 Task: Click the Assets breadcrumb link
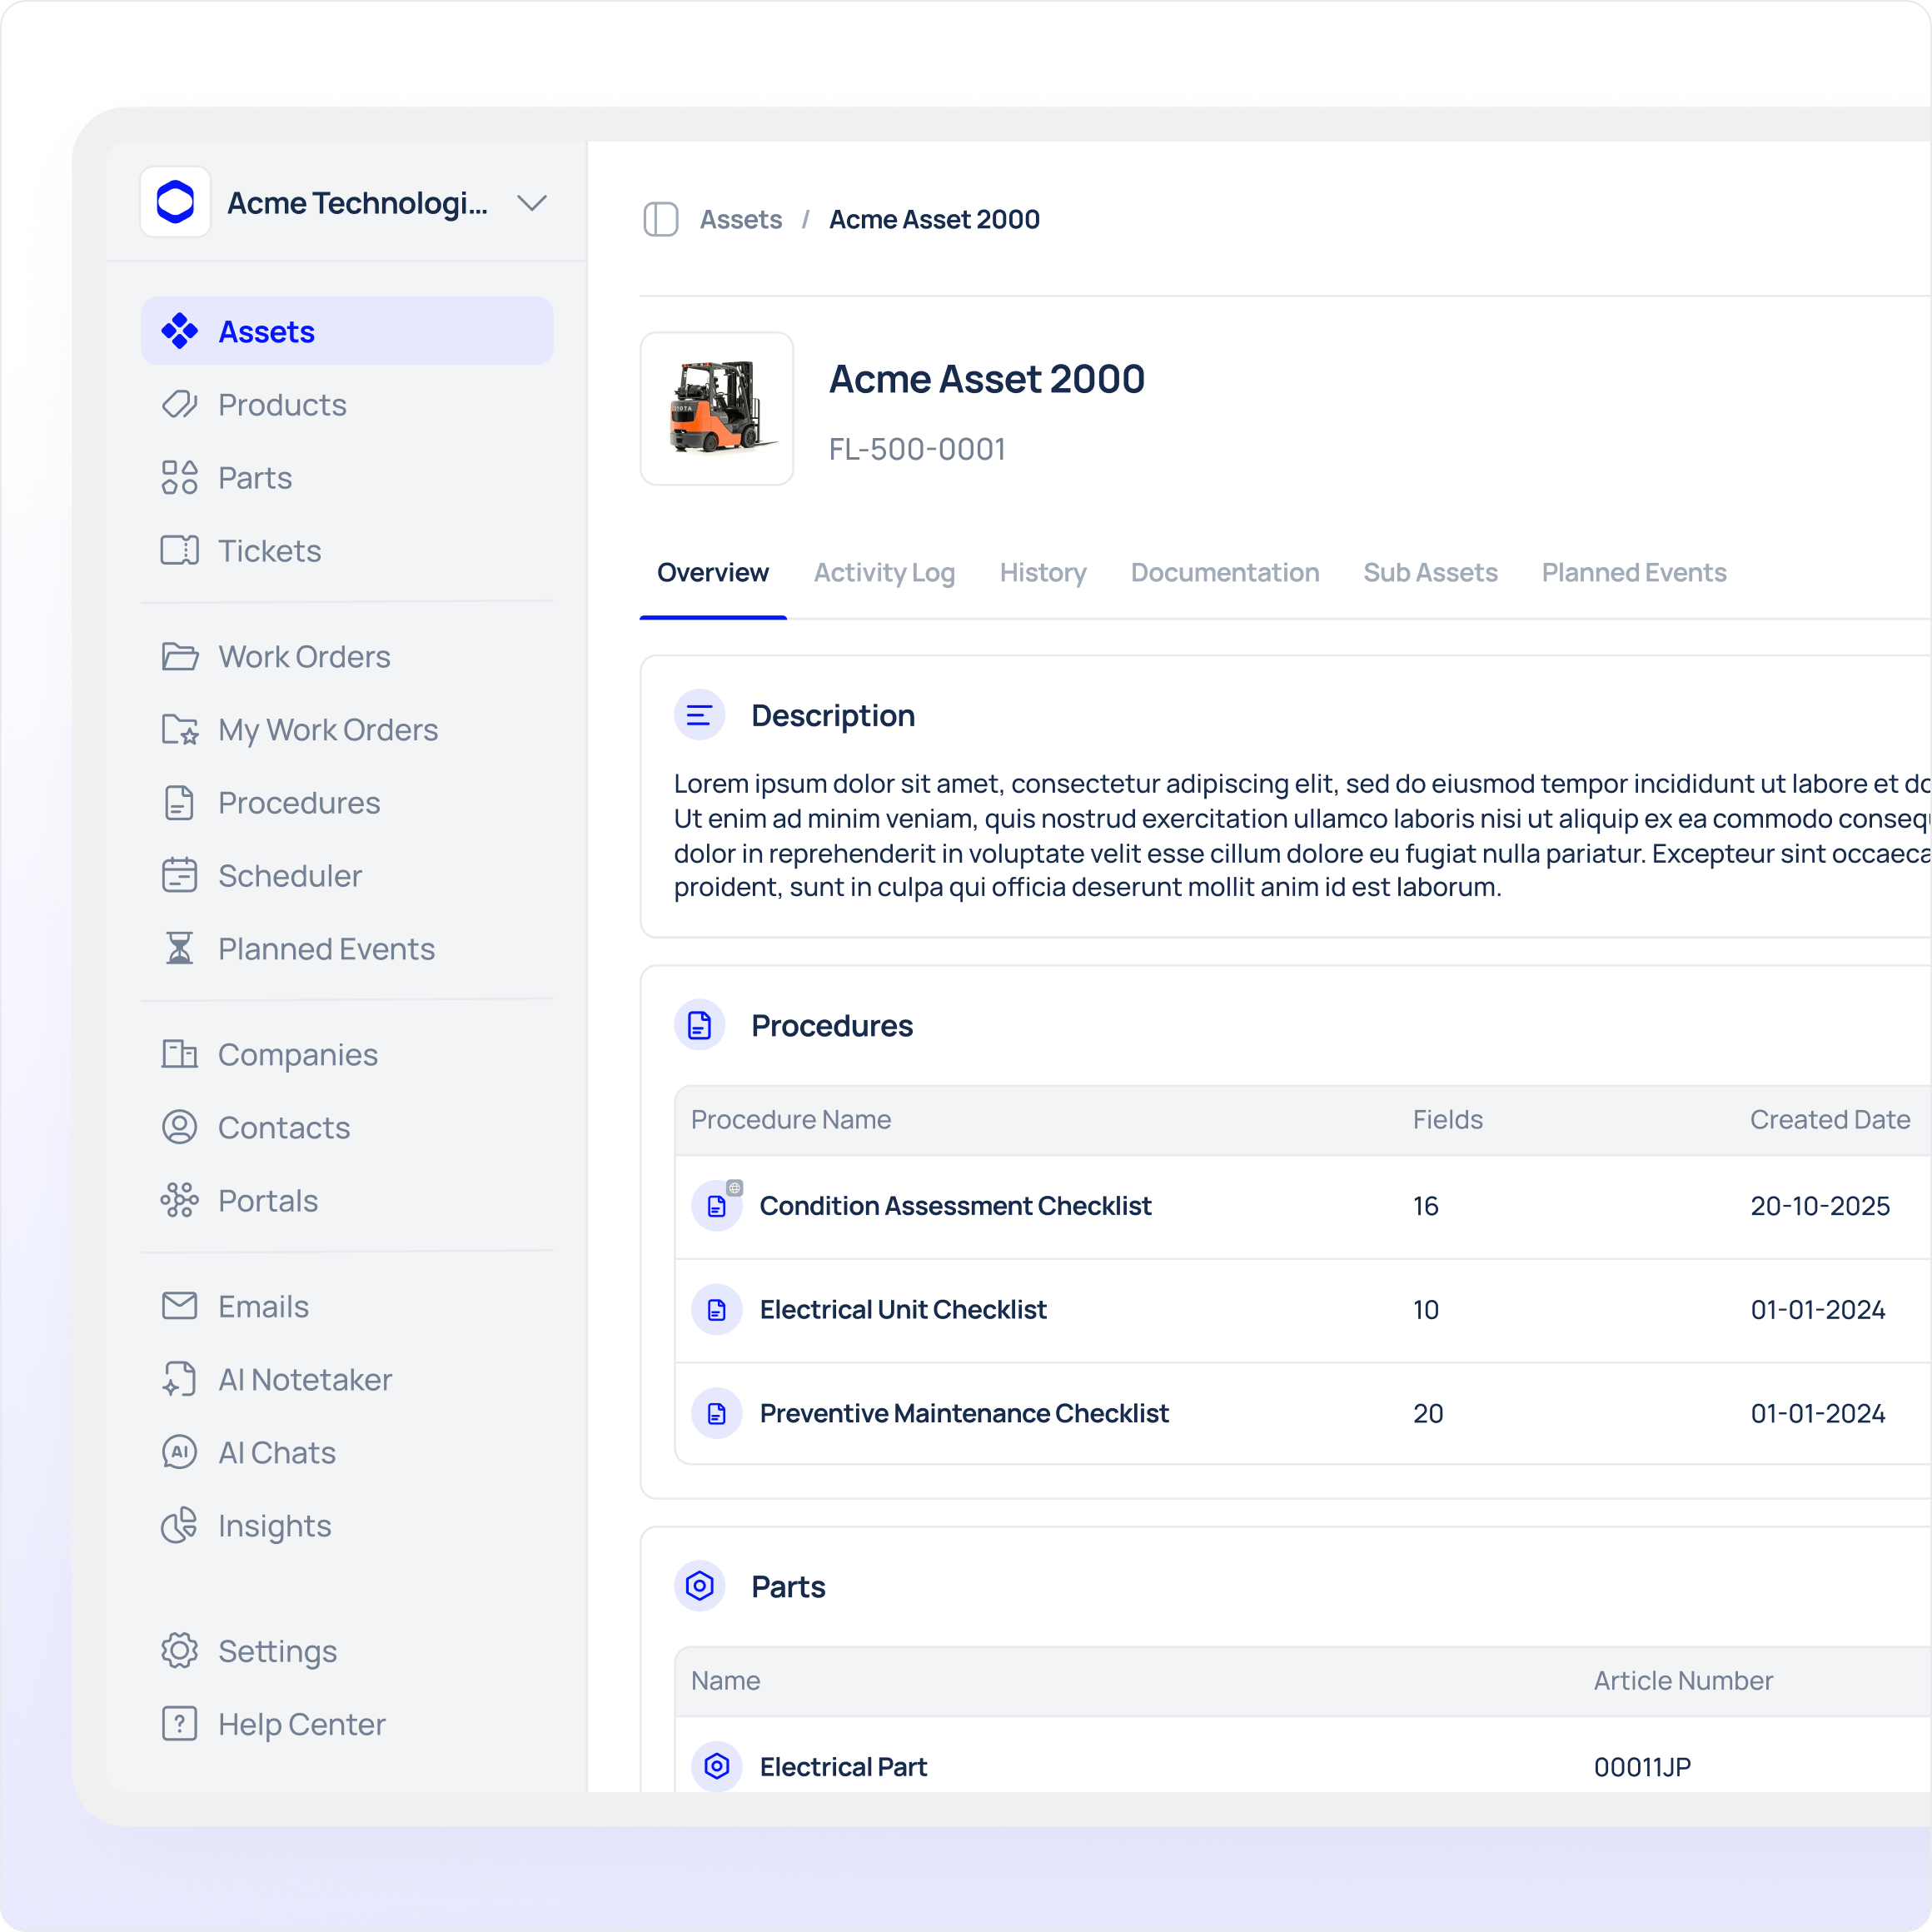point(740,219)
